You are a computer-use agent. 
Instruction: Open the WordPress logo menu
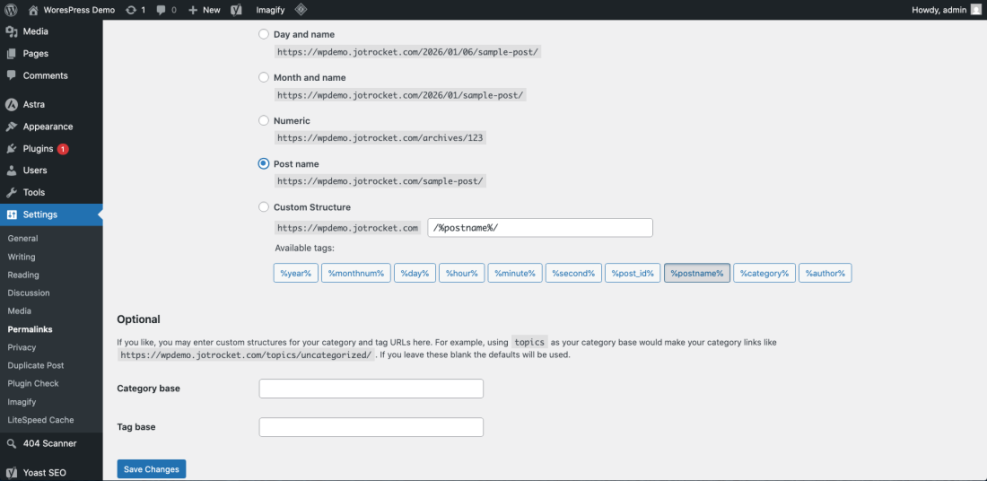tap(11, 10)
